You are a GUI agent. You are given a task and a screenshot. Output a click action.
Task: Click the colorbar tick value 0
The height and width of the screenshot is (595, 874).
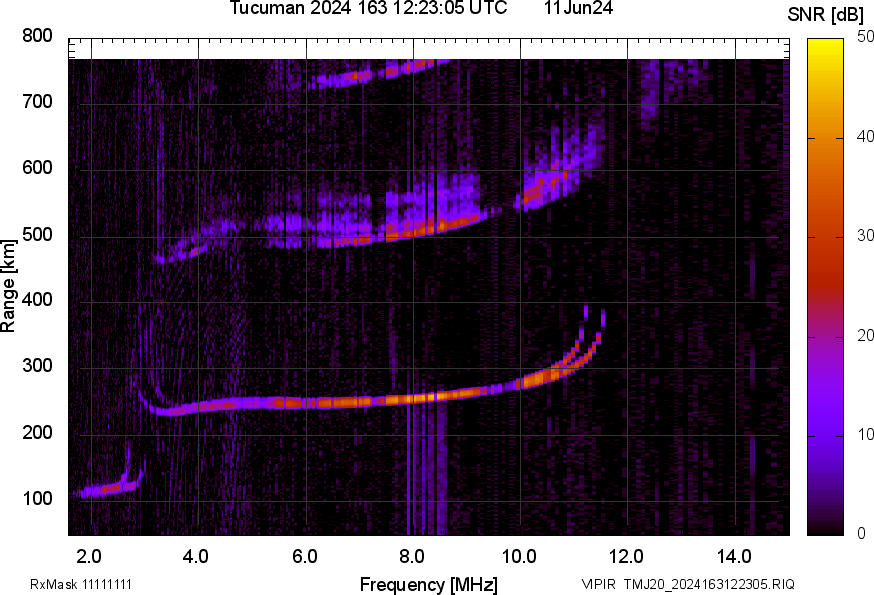(x=862, y=534)
